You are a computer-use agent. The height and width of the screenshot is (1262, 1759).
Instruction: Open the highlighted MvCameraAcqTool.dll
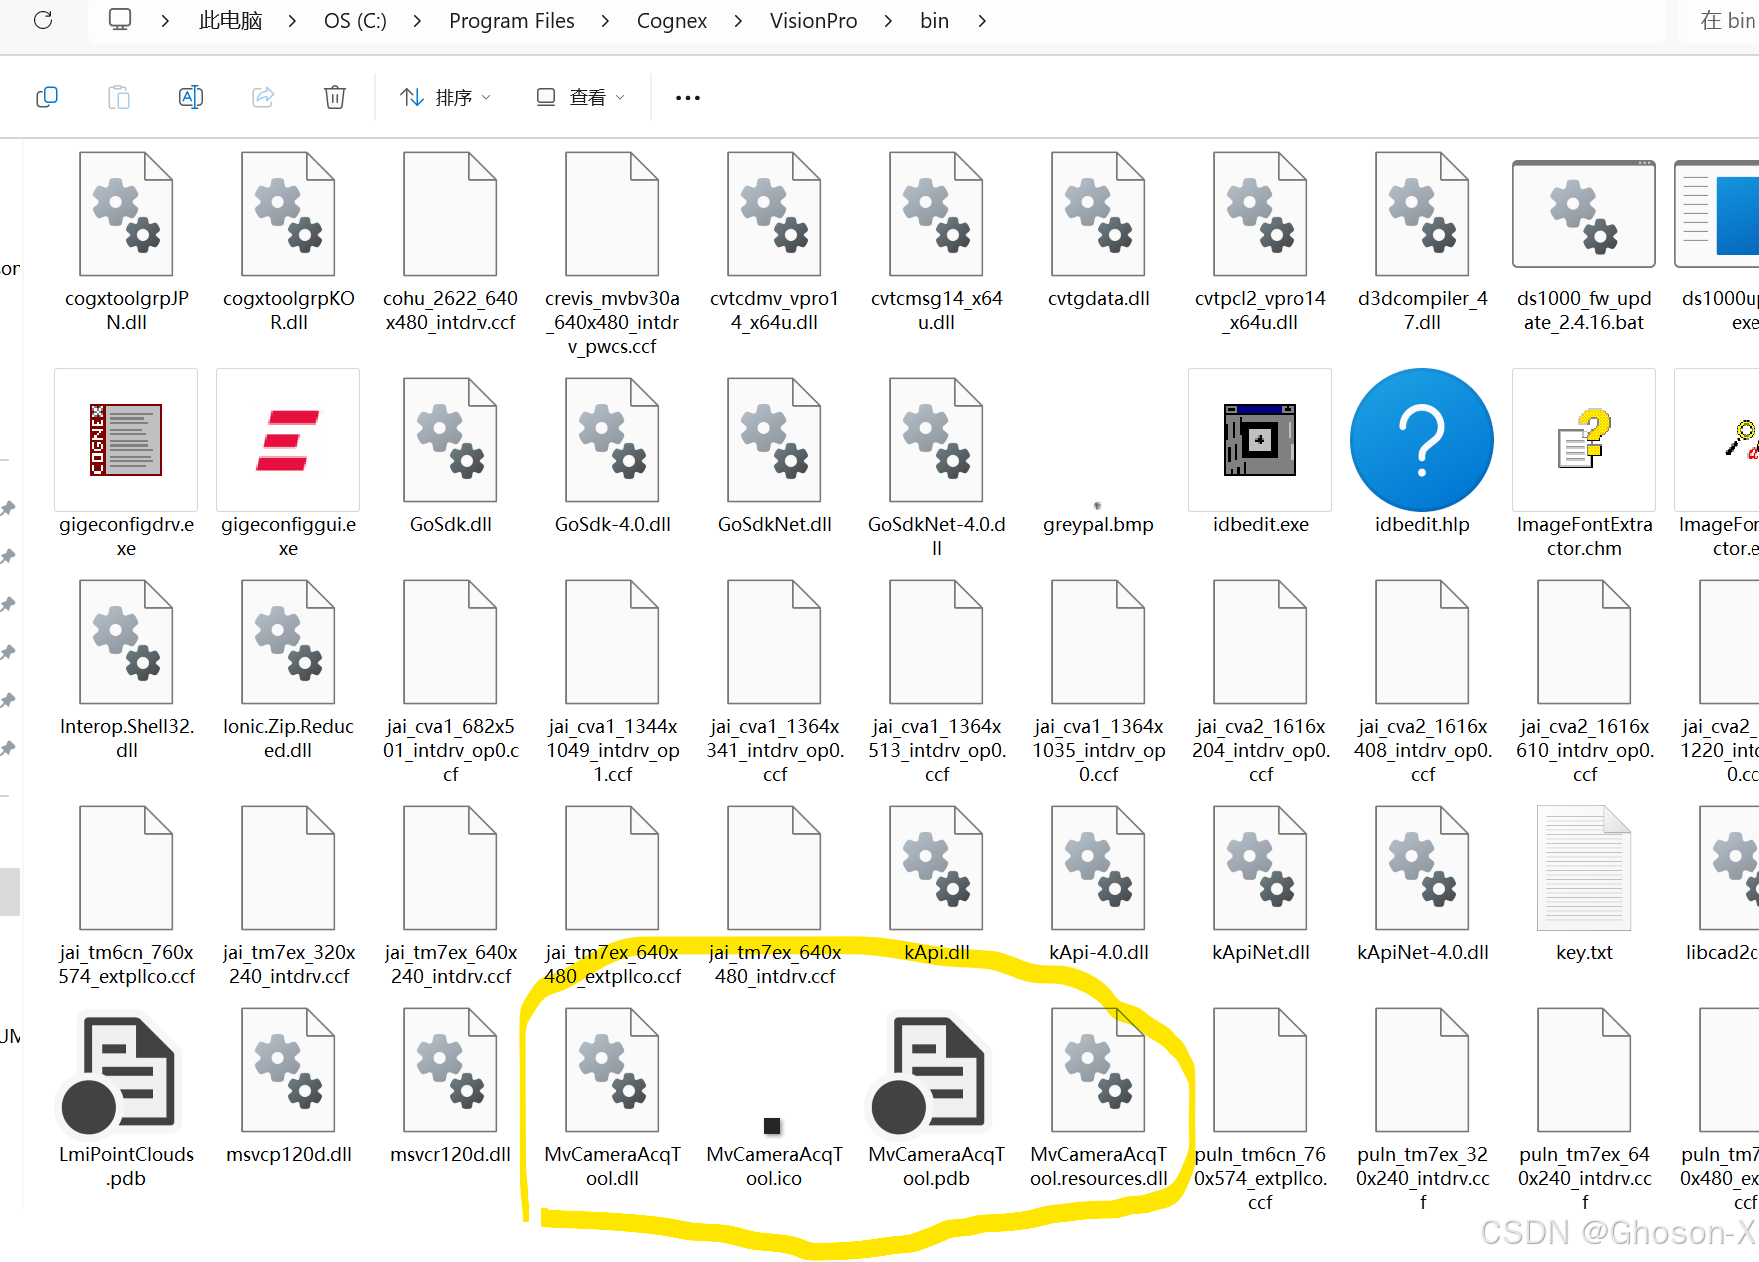tap(612, 1068)
